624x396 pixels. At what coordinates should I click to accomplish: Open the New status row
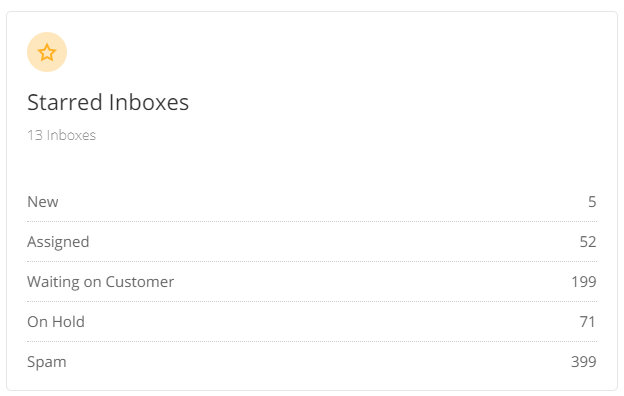click(x=312, y=202)
